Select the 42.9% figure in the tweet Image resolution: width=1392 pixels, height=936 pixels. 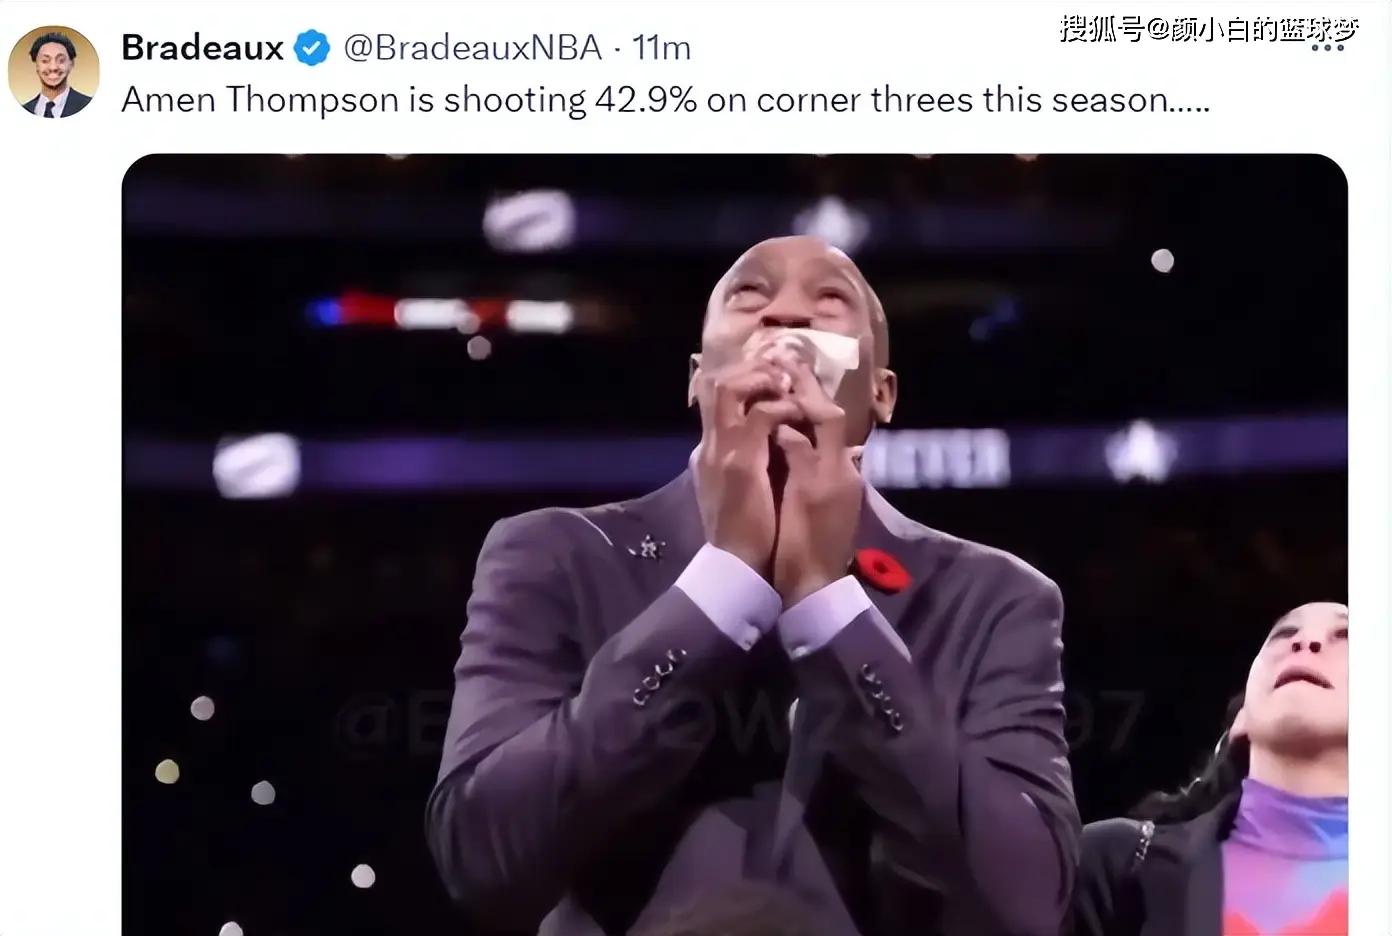(646, 100)
